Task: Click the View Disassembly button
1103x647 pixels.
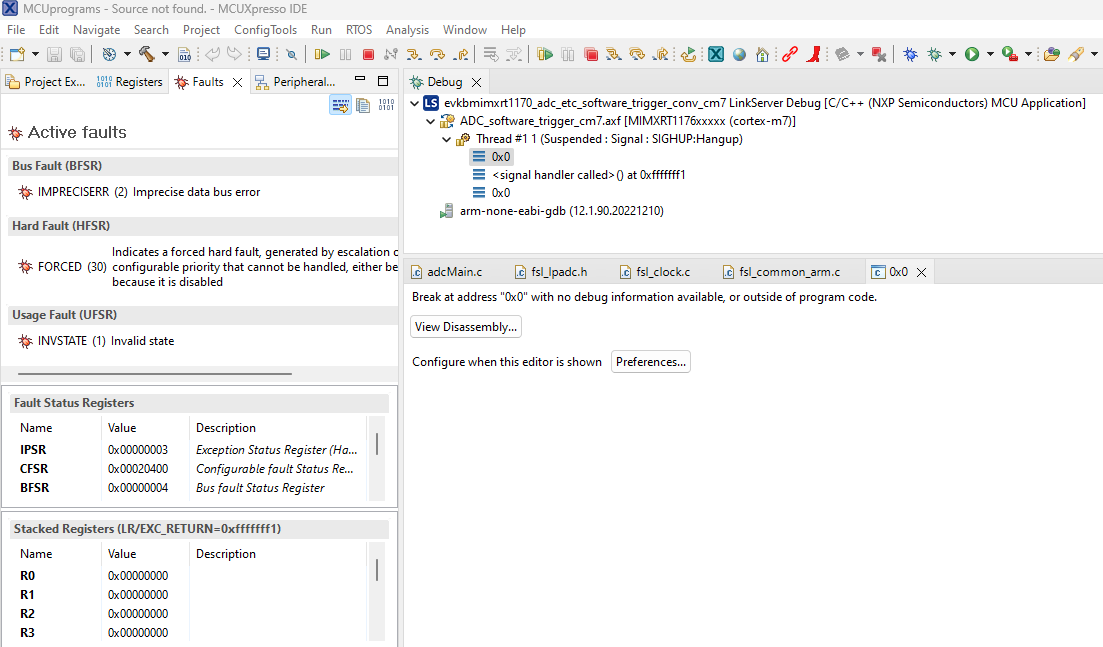Action: pos(465,326)
